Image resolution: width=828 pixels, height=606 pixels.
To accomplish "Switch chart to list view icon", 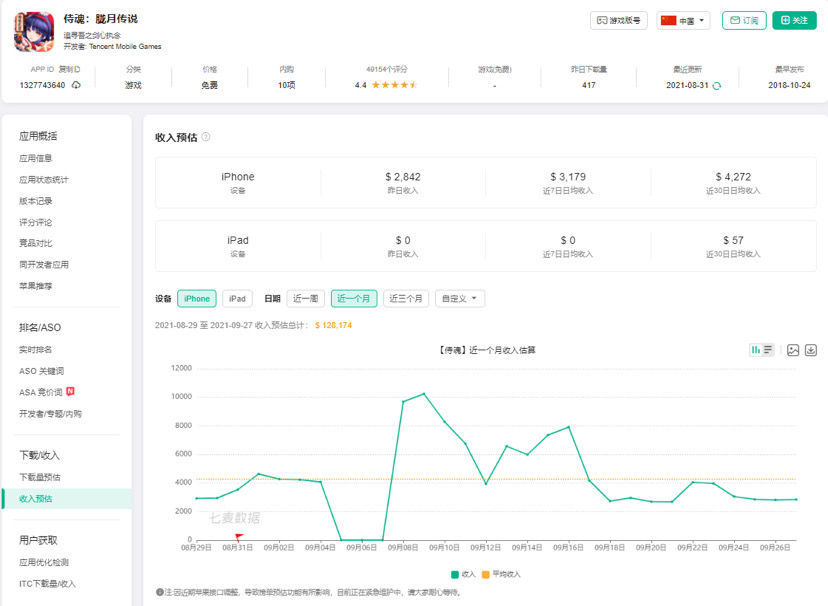I will pyautogui.click(x=768, y=350).
